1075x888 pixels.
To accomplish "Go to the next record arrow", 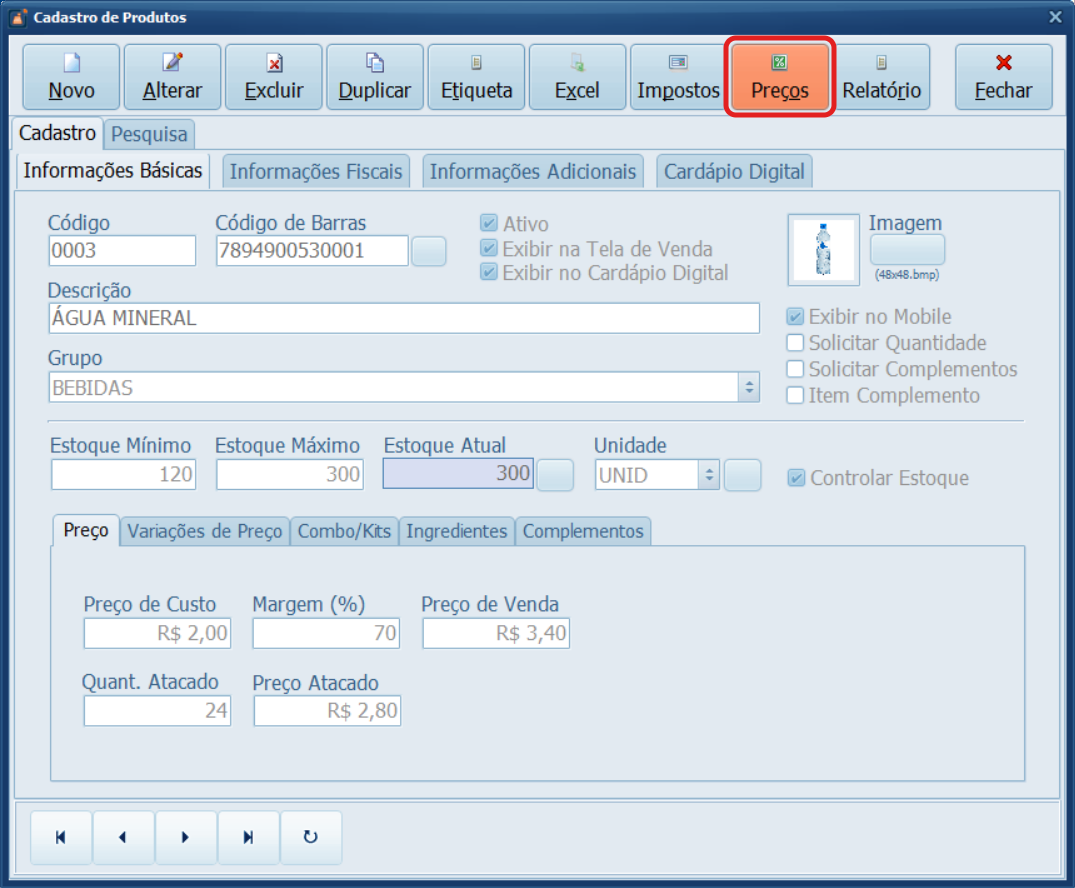I will point(185,838).
